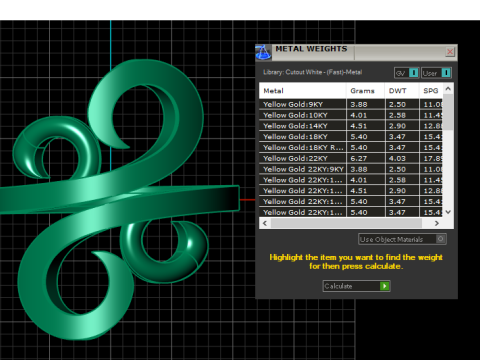
Task: Click the 2.58 DWT cell for 10KY
Action: [x=402, y=115]
